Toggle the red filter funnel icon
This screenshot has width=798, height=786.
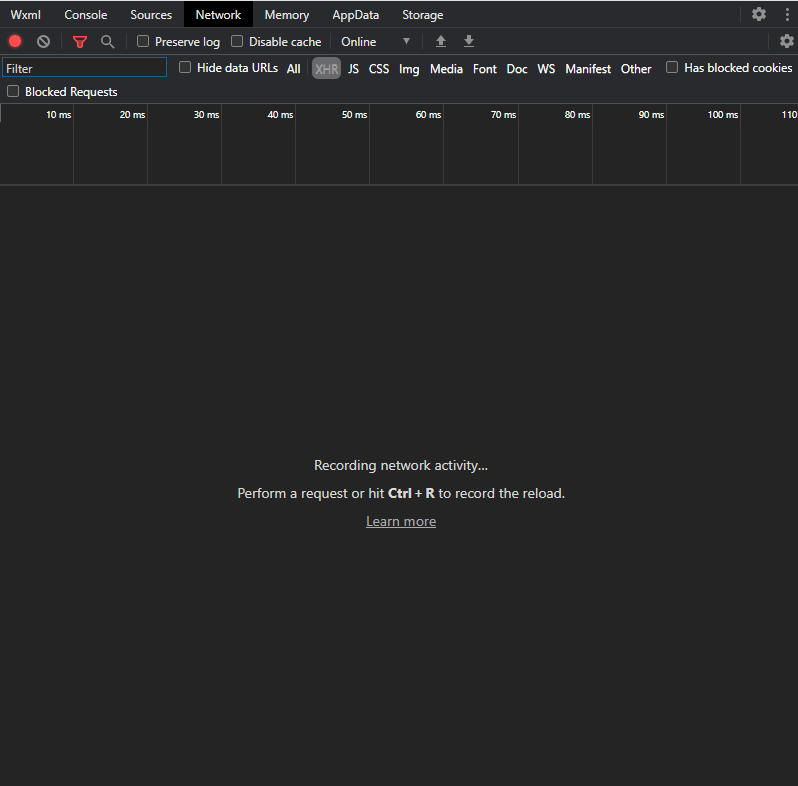pyautogui.click(x=80, y=42)
